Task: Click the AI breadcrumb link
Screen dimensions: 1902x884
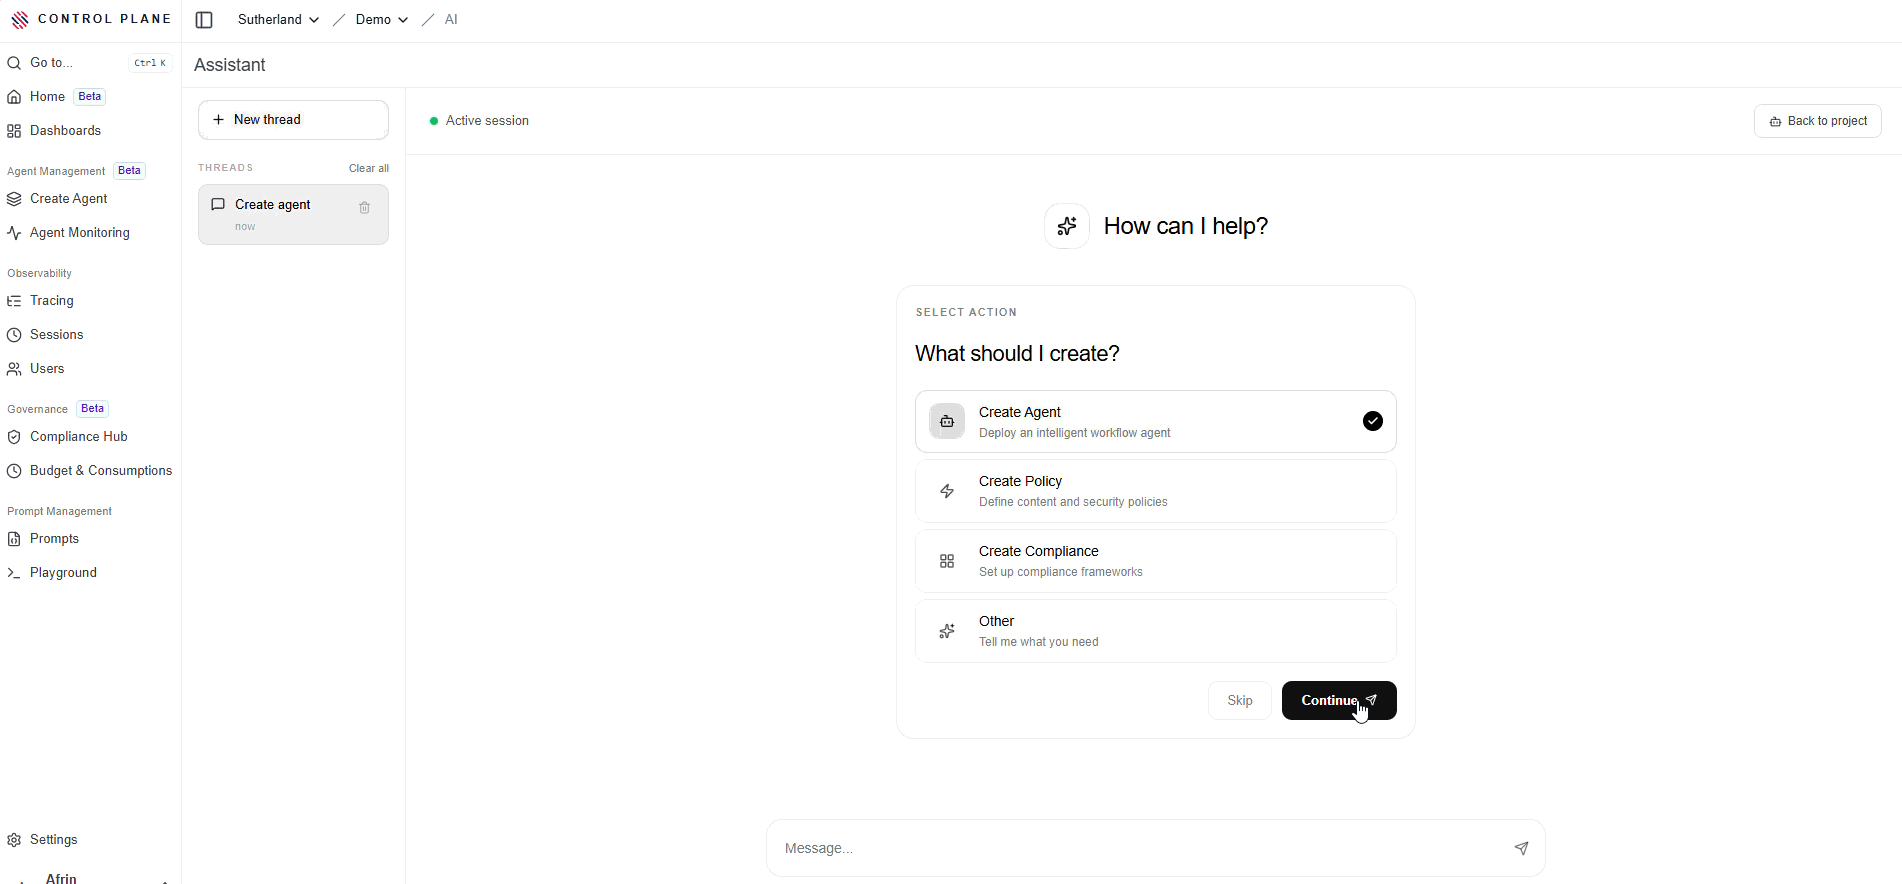Action: pyautogui.click(x=451, y=20)
